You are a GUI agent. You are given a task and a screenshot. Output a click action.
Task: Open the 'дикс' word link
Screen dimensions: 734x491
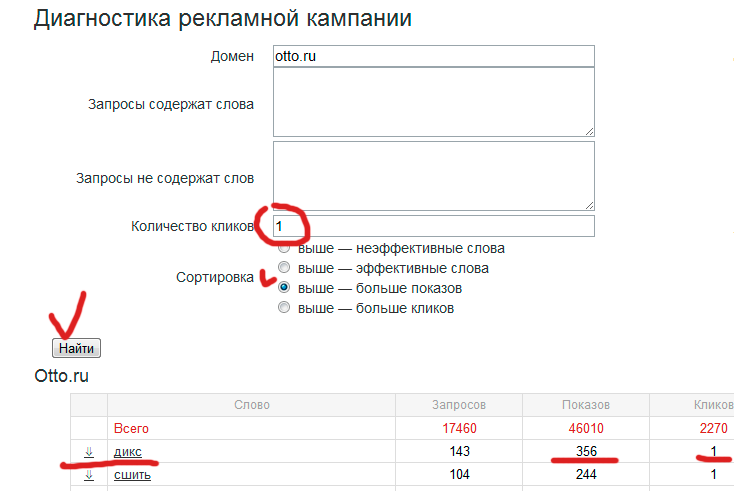(x=128, y=452)
